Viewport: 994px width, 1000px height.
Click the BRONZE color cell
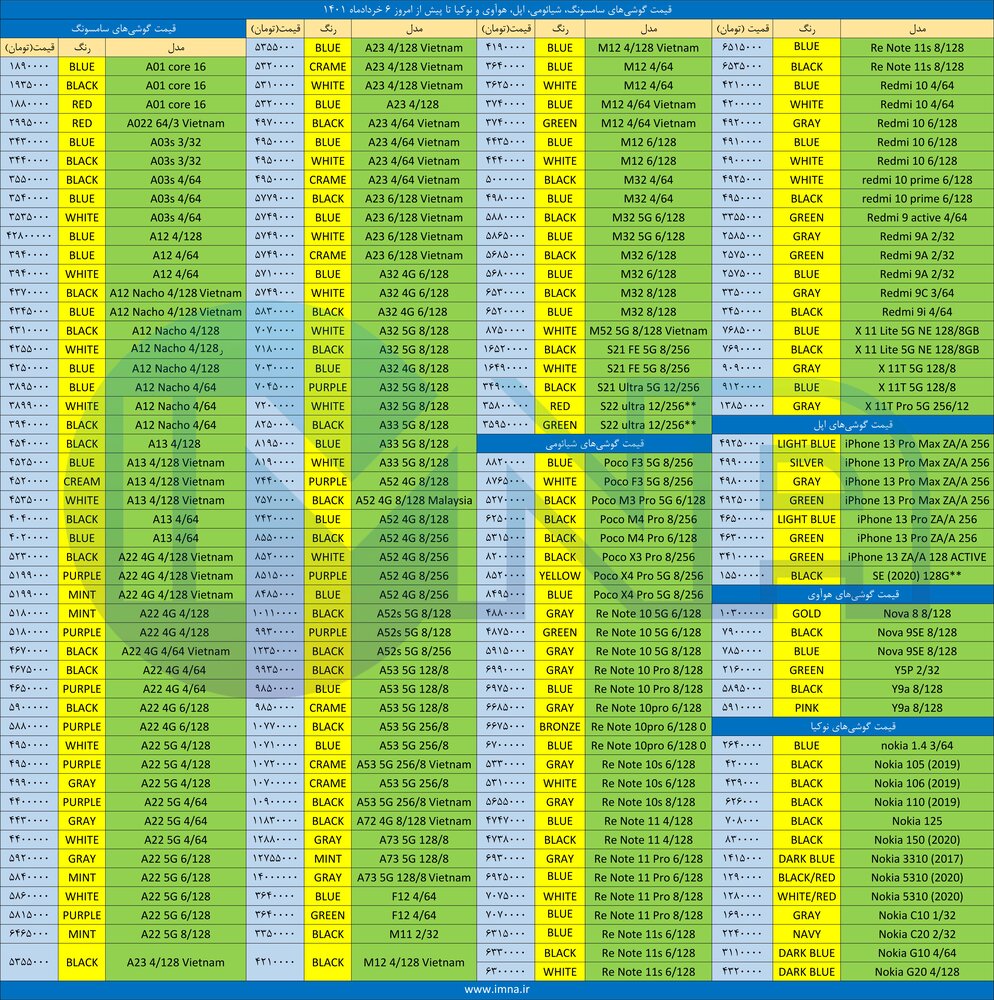(x=560, y=727)
